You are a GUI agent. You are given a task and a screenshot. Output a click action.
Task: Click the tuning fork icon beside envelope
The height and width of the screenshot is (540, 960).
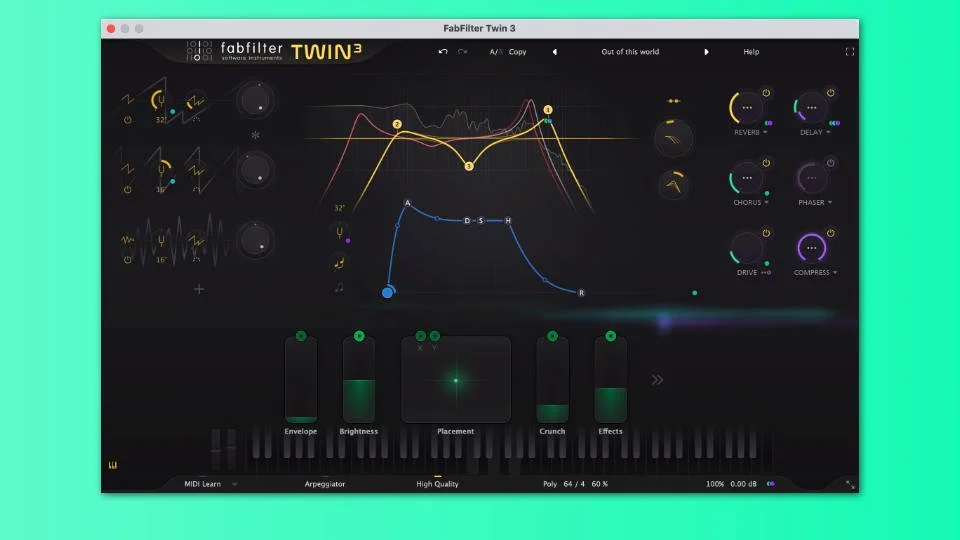339,233
